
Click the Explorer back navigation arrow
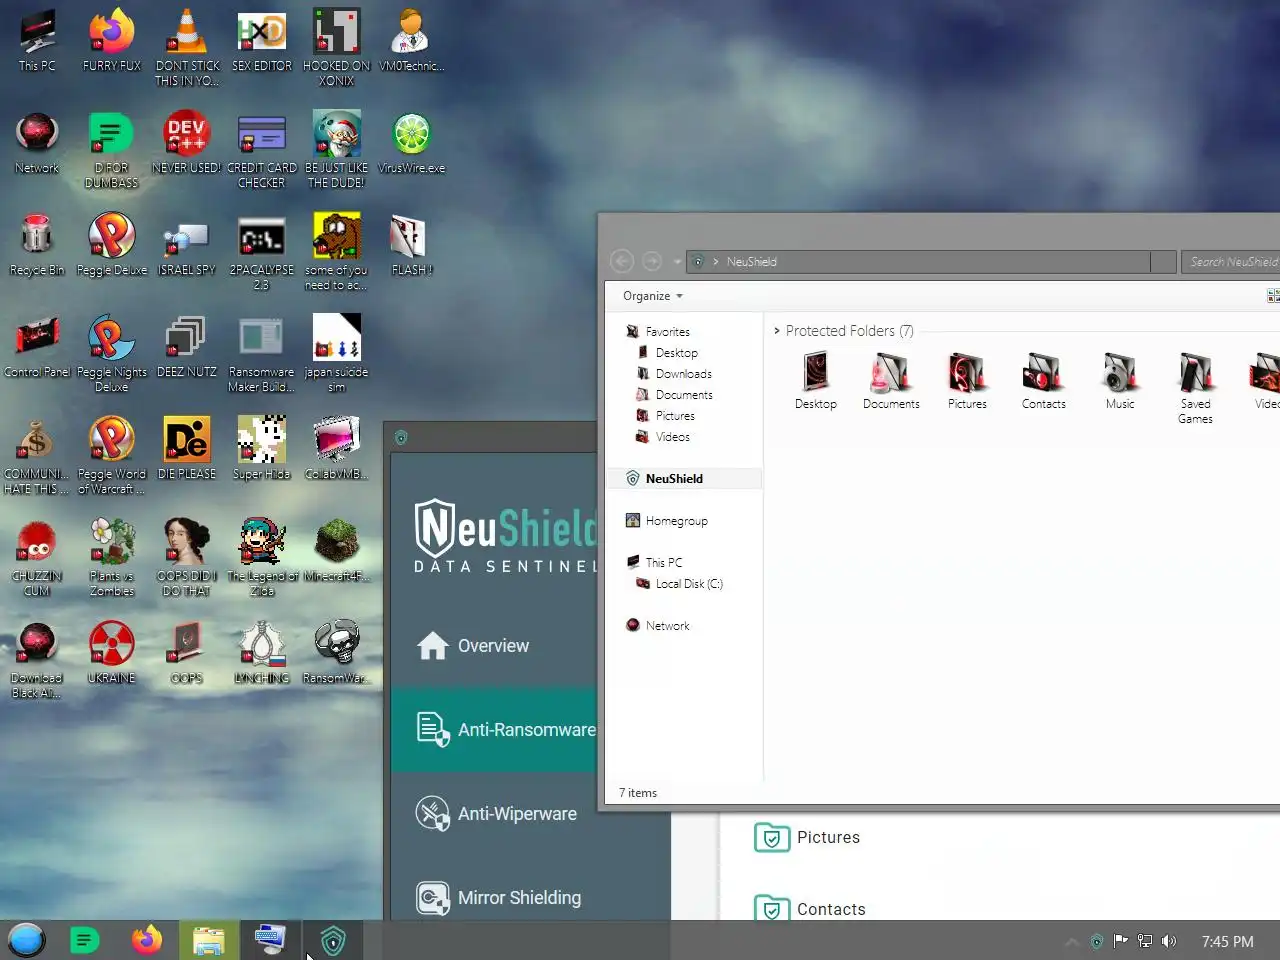622,261
